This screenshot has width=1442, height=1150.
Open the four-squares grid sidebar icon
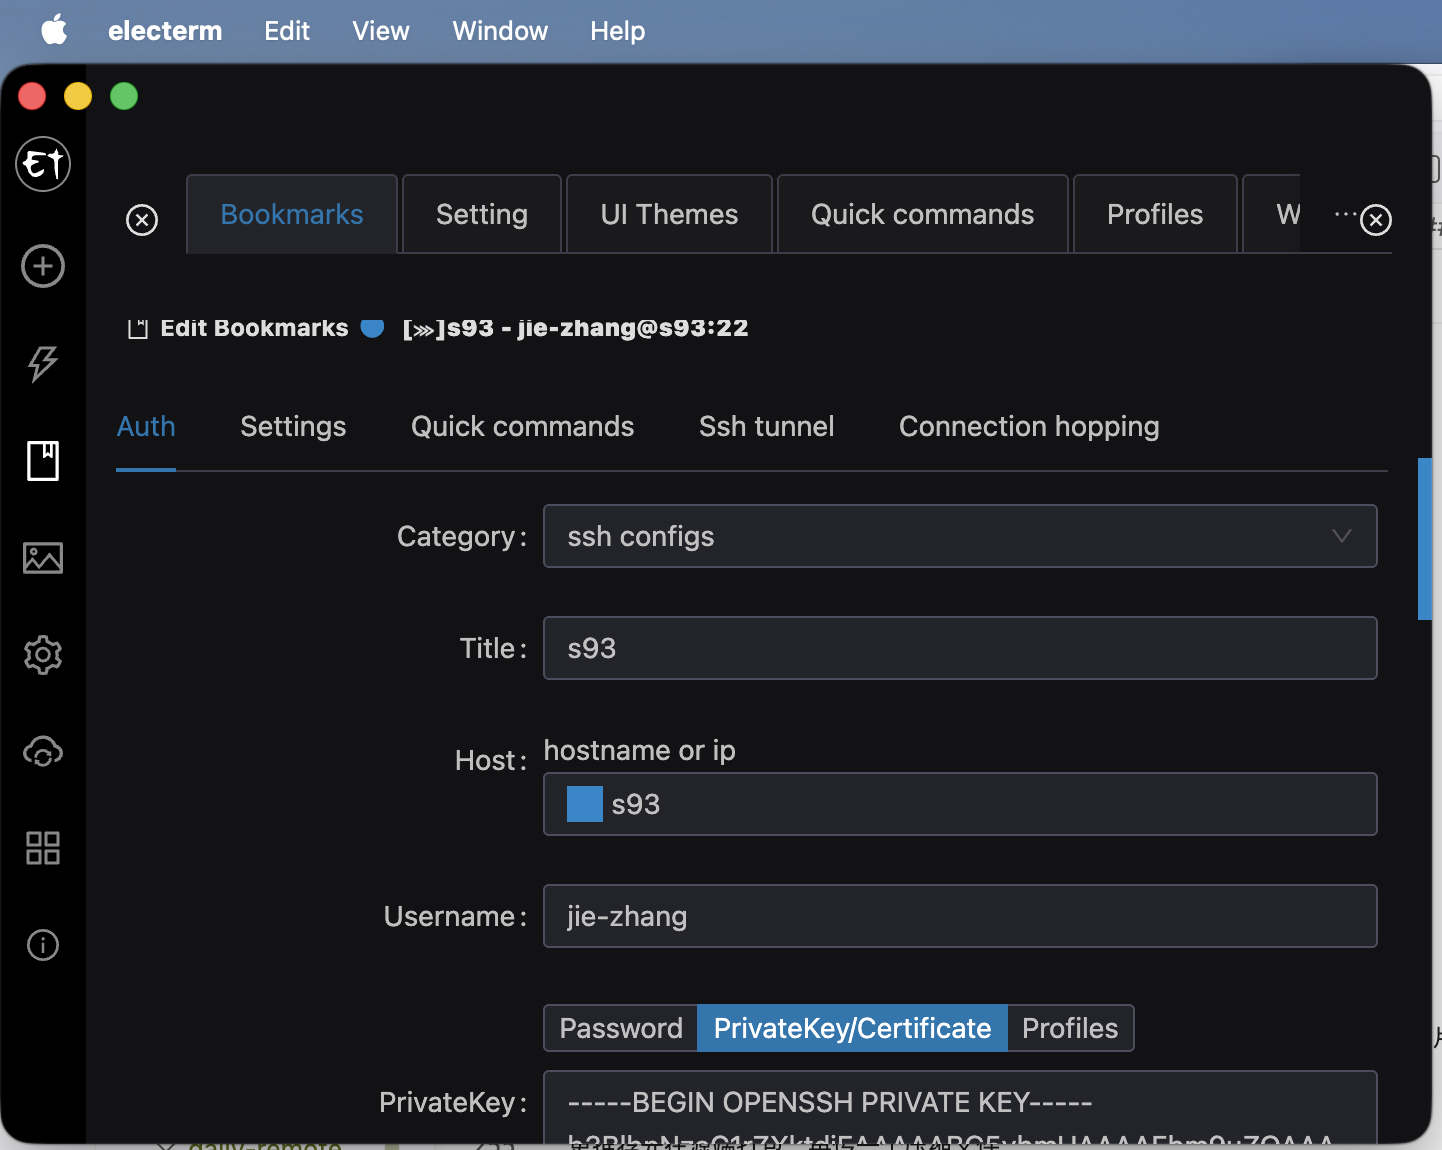[x=43, y=848]
